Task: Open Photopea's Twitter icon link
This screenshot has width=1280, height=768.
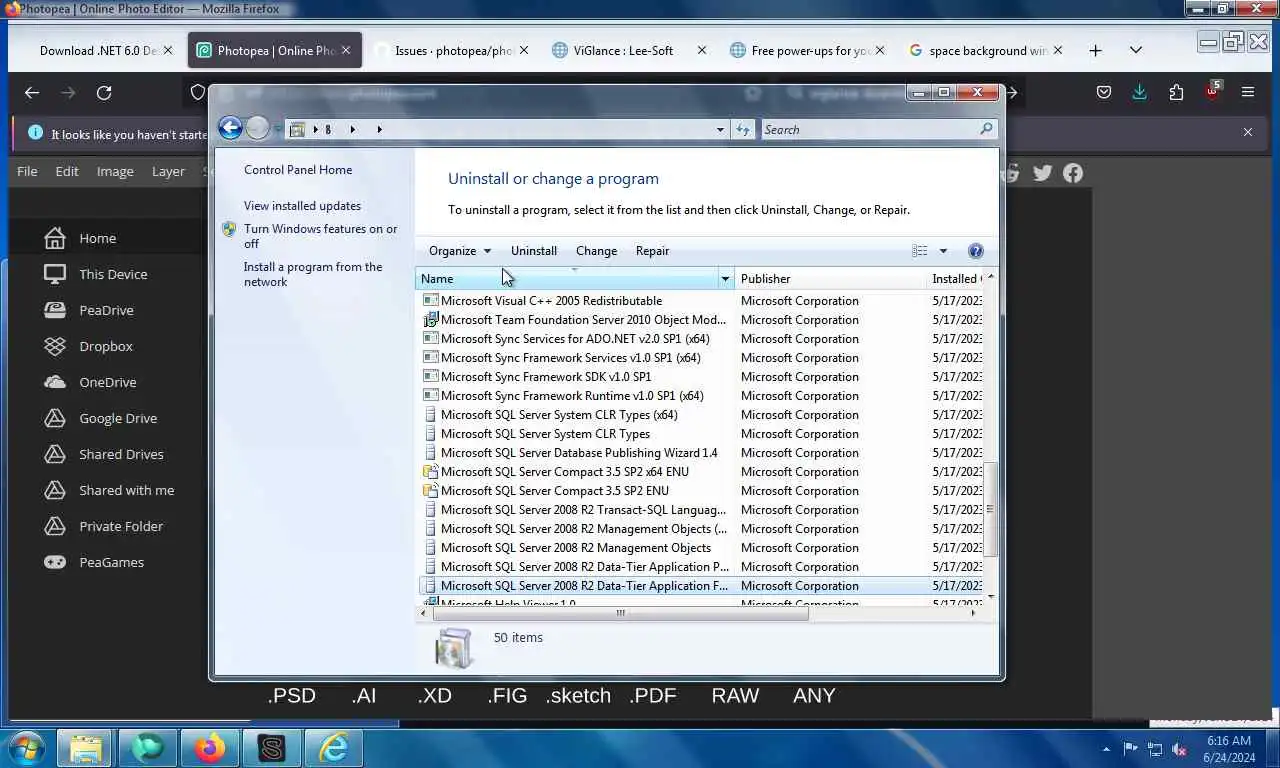Action: pyautogui.click(x=1043, y=173)
